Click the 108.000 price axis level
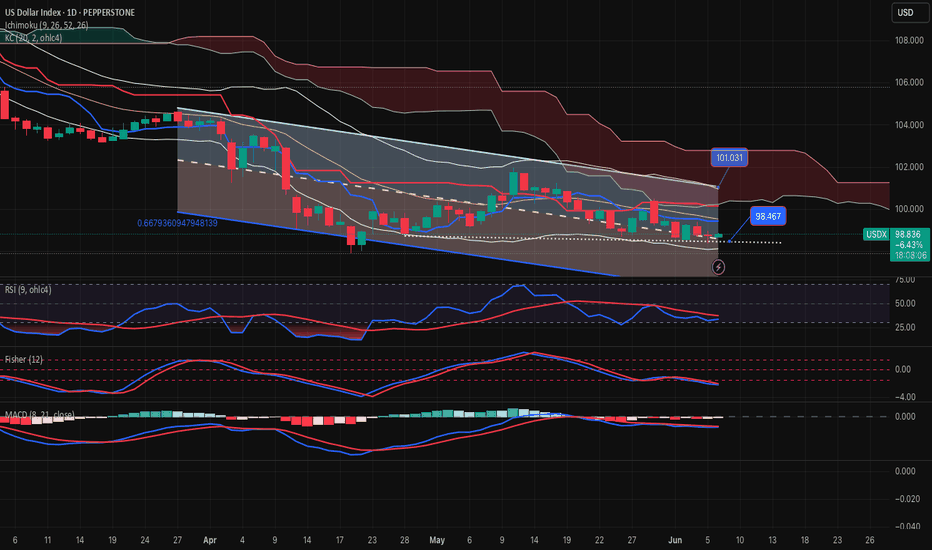The image size is (932, 550). [909, 40]
